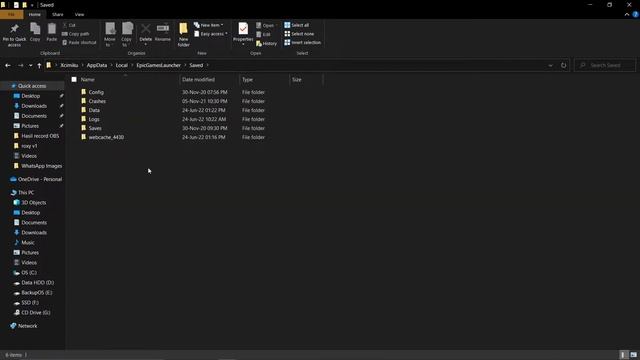The height and width of the screenshot is (360, 640).
Task: Open WhatsApp Images in sidebar
Action: [42, 166]
